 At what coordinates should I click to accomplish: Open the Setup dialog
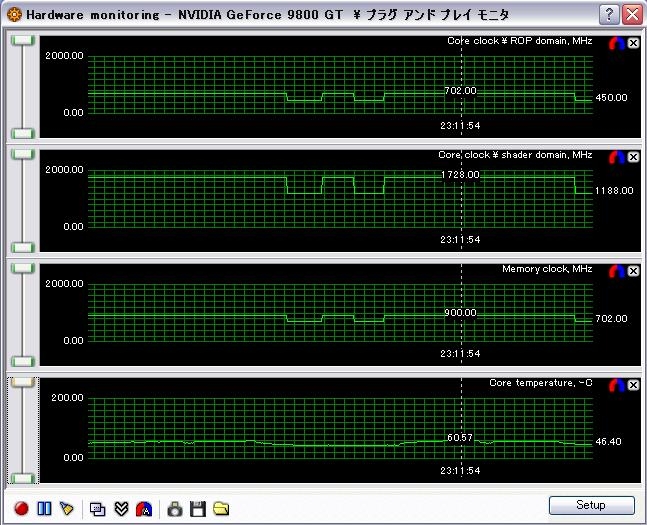(x=591, y=505)
